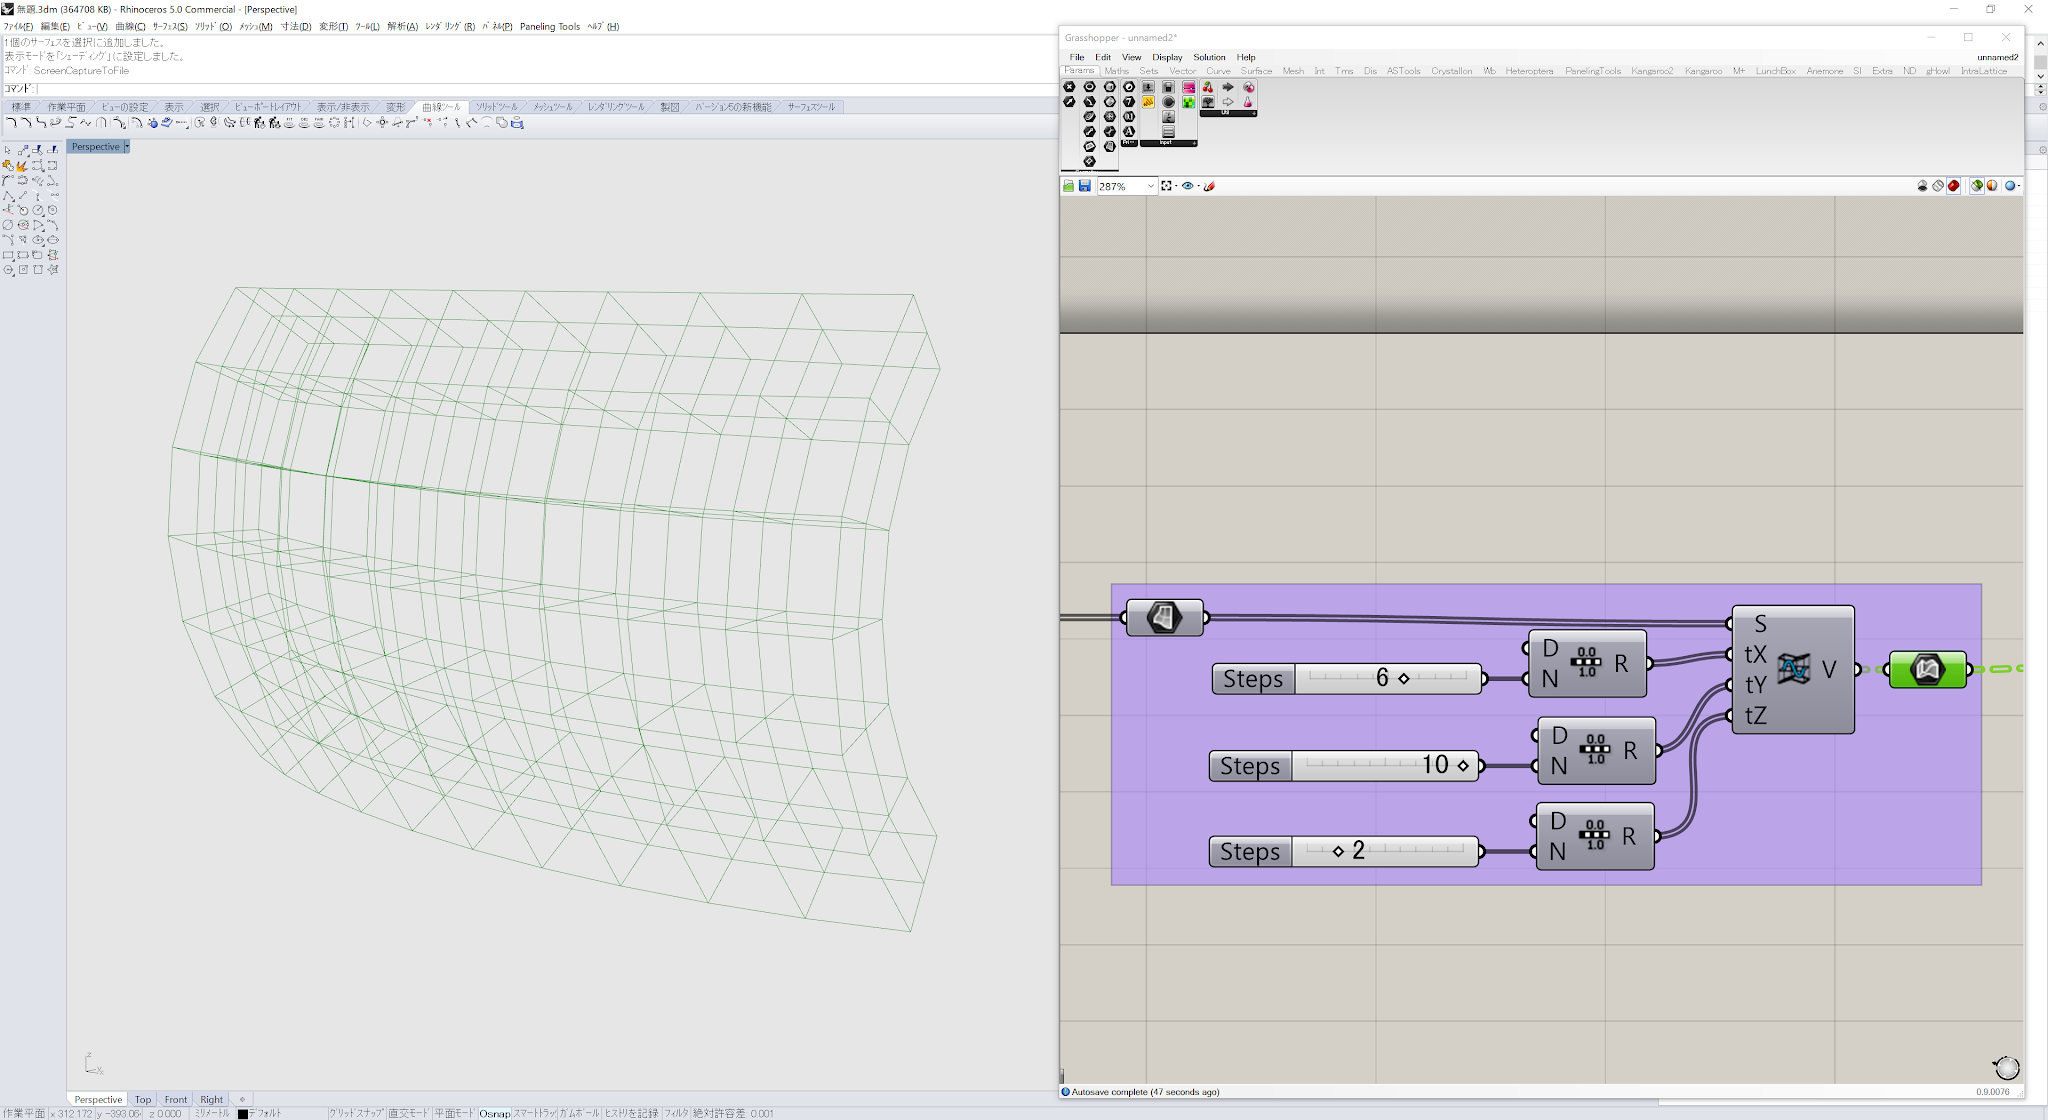Open the PanelingTools menu in Rhino
The height and width of the screenshot is (1120, 2048).
tap(549, 27)
